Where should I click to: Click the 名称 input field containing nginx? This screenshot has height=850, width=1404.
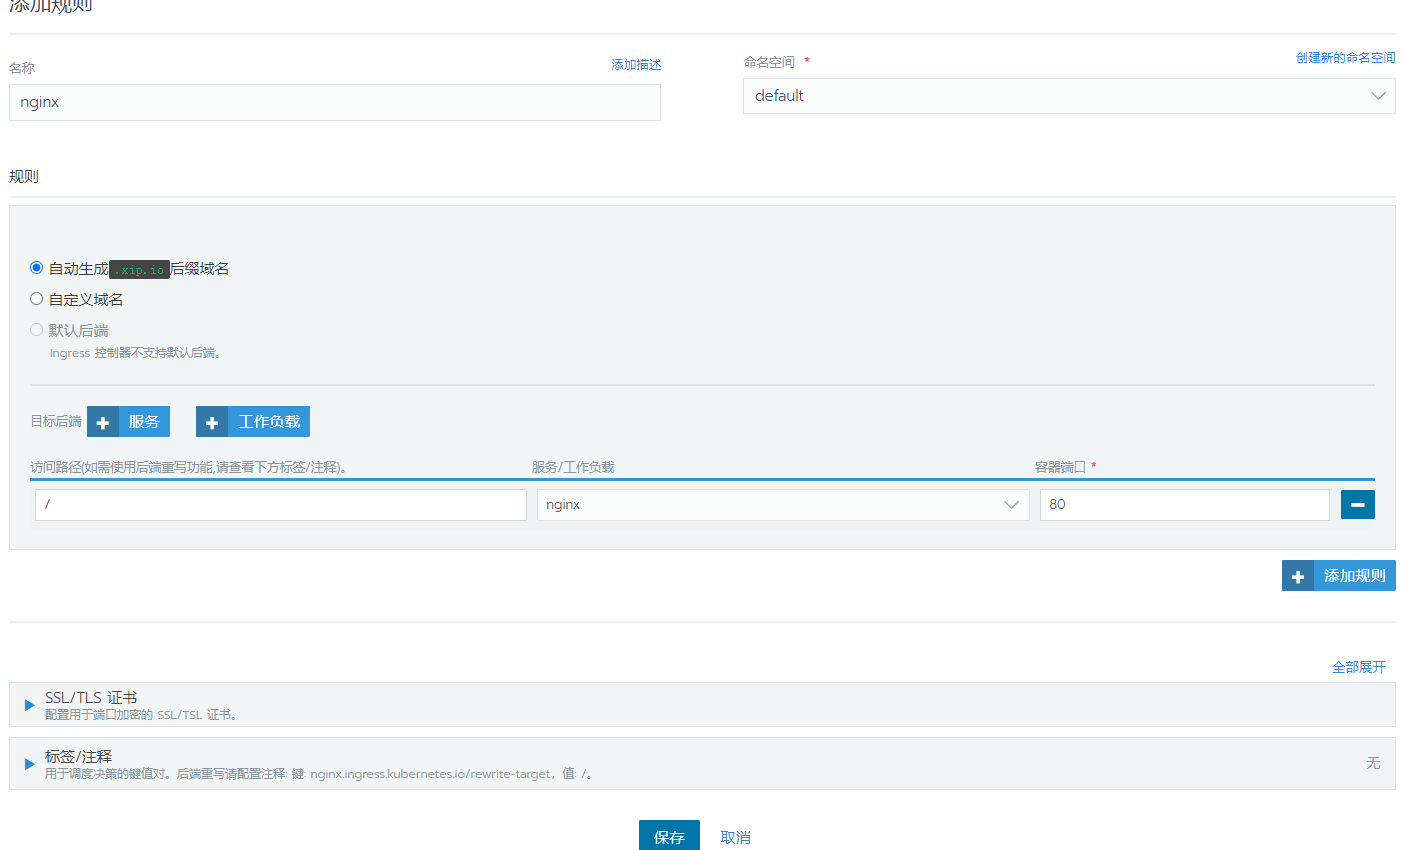pyautogui.click(x=335, y=102)
